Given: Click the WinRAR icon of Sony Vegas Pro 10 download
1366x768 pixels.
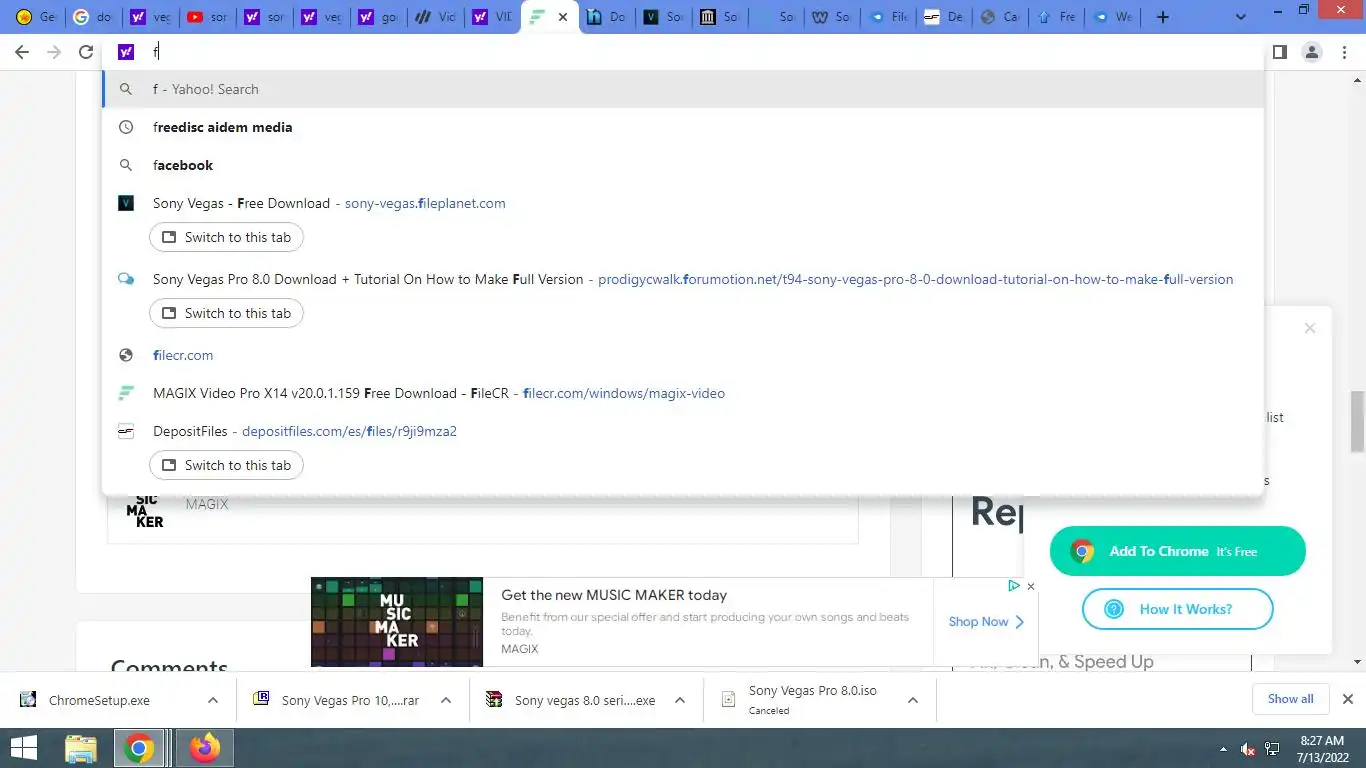Looking at the screenshot, I should coord(261,700).
